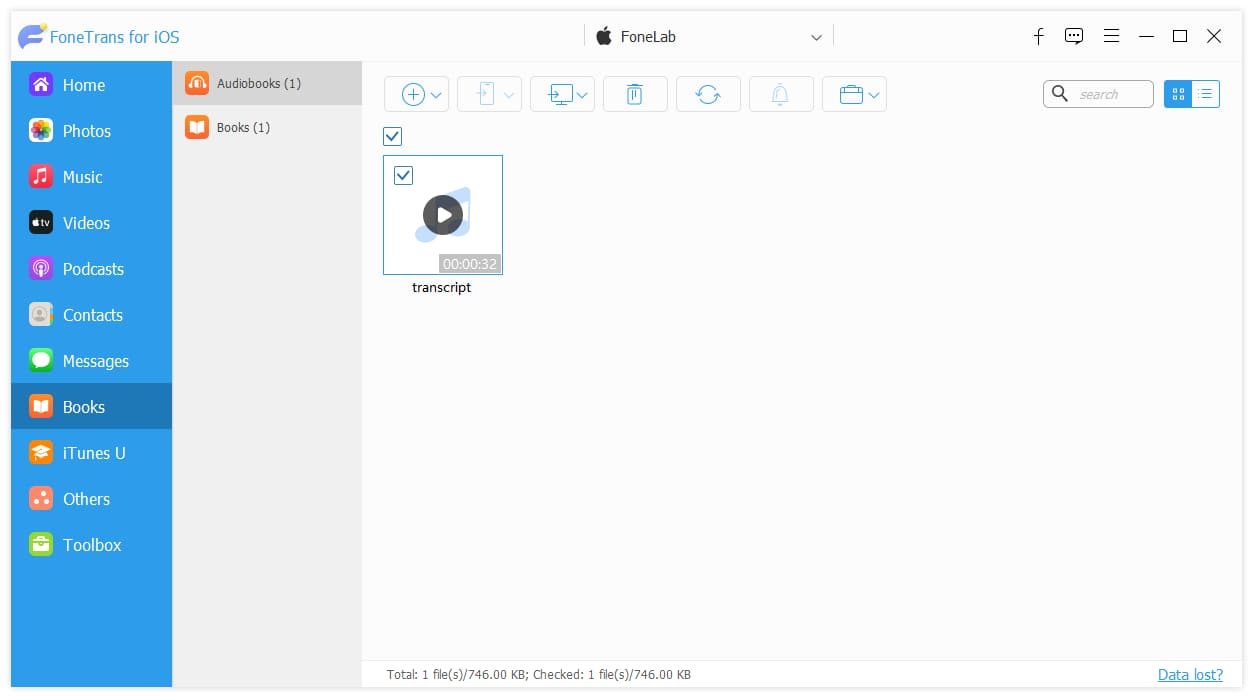Click the Apple device icon
The height and width of the screenshot is (700, 1255).
click(x=604, y=36)
